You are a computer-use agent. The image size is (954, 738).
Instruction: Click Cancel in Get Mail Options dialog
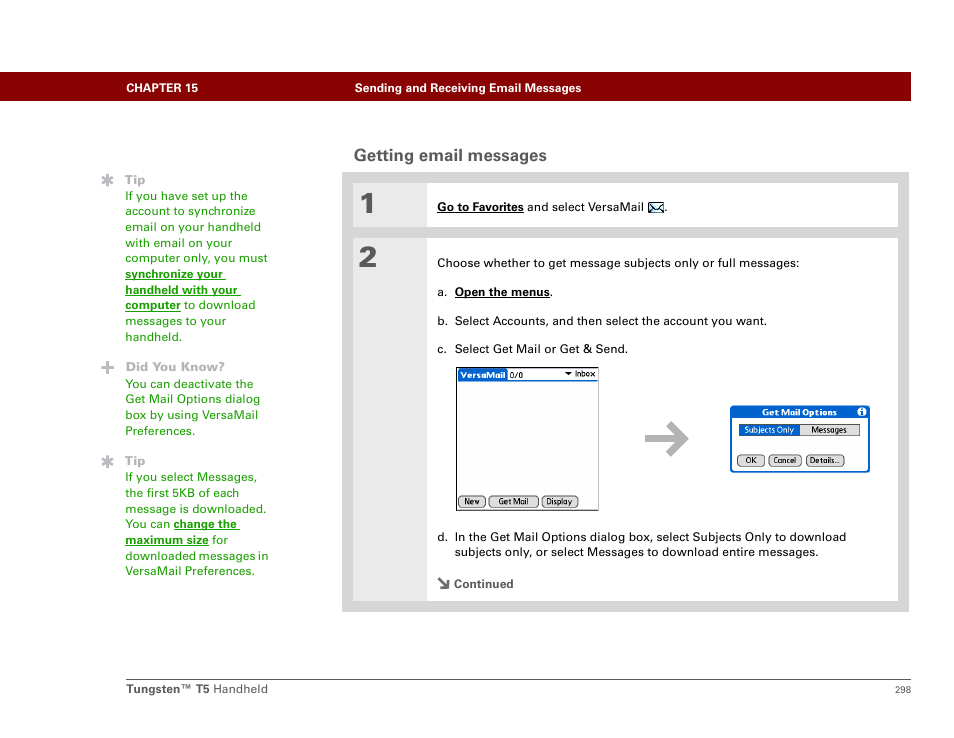pyautogui.click(x=784, y=460)
